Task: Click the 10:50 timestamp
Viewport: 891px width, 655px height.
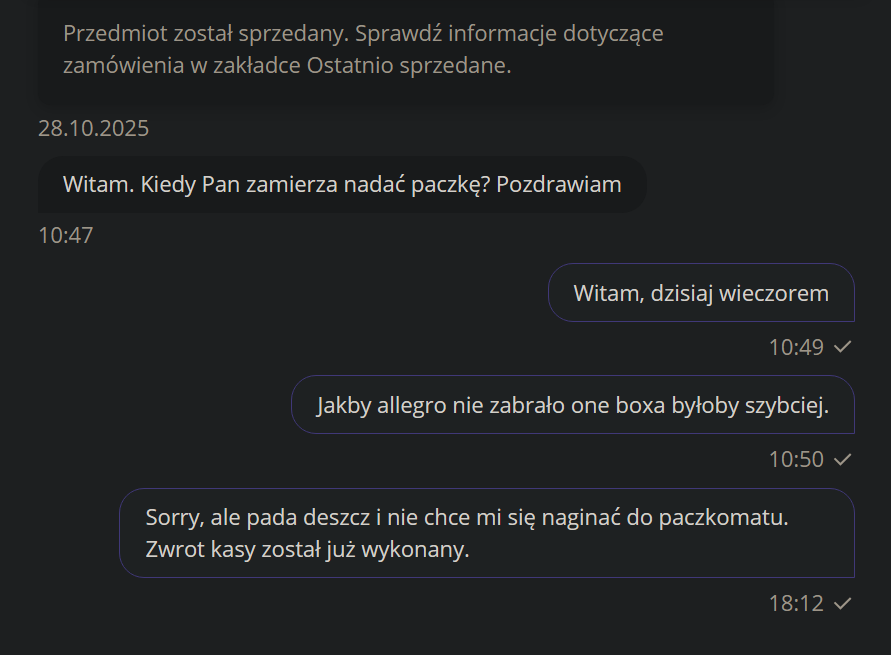Action: click(x=796, y=459)
